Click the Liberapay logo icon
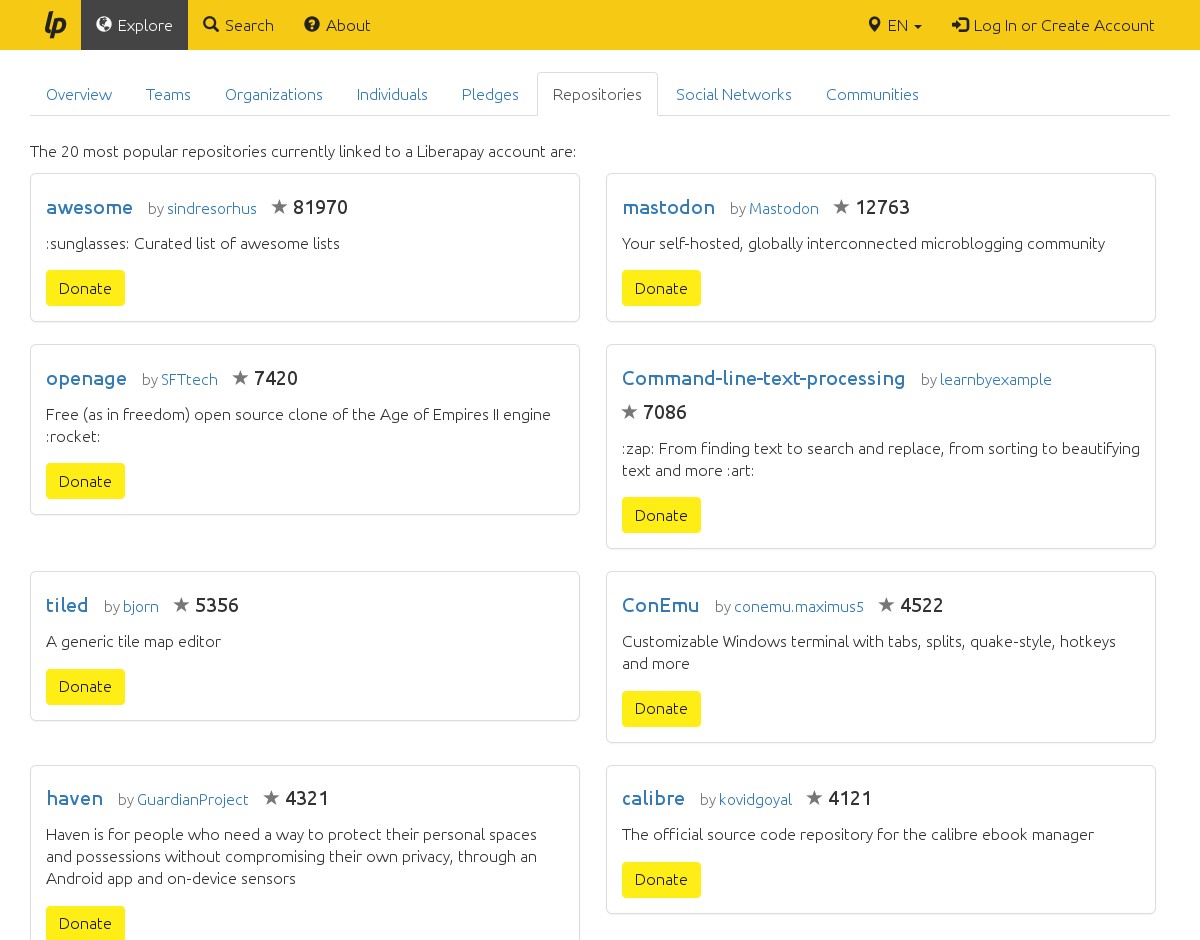The image size is (1200, 940). pos(55,25)
